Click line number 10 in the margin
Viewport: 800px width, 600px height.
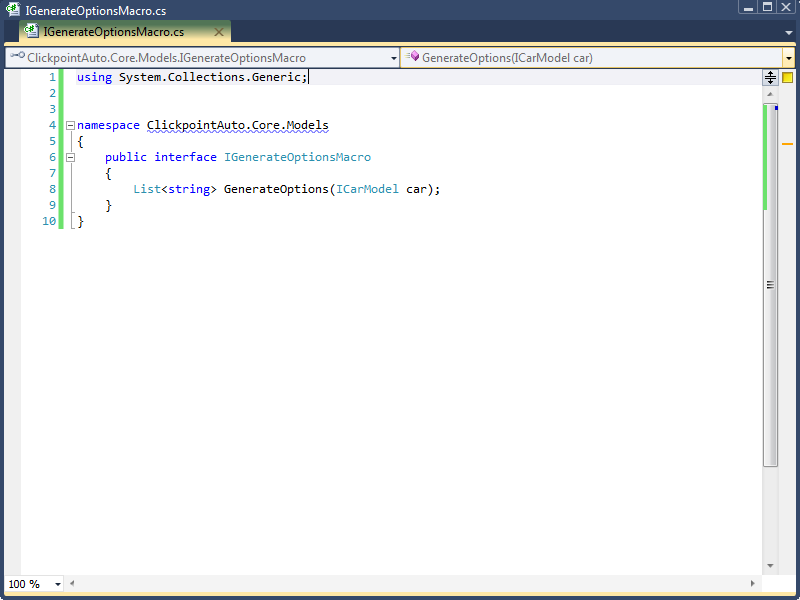[x=49, y=221]
